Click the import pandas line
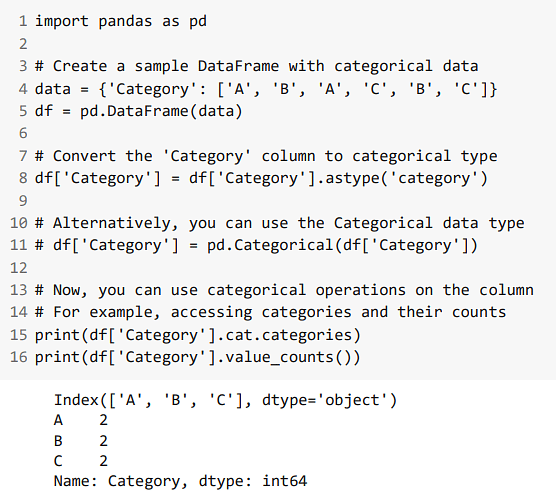Image resolution: width=556 pixels, height=498 pixels. tap(121, 21)
